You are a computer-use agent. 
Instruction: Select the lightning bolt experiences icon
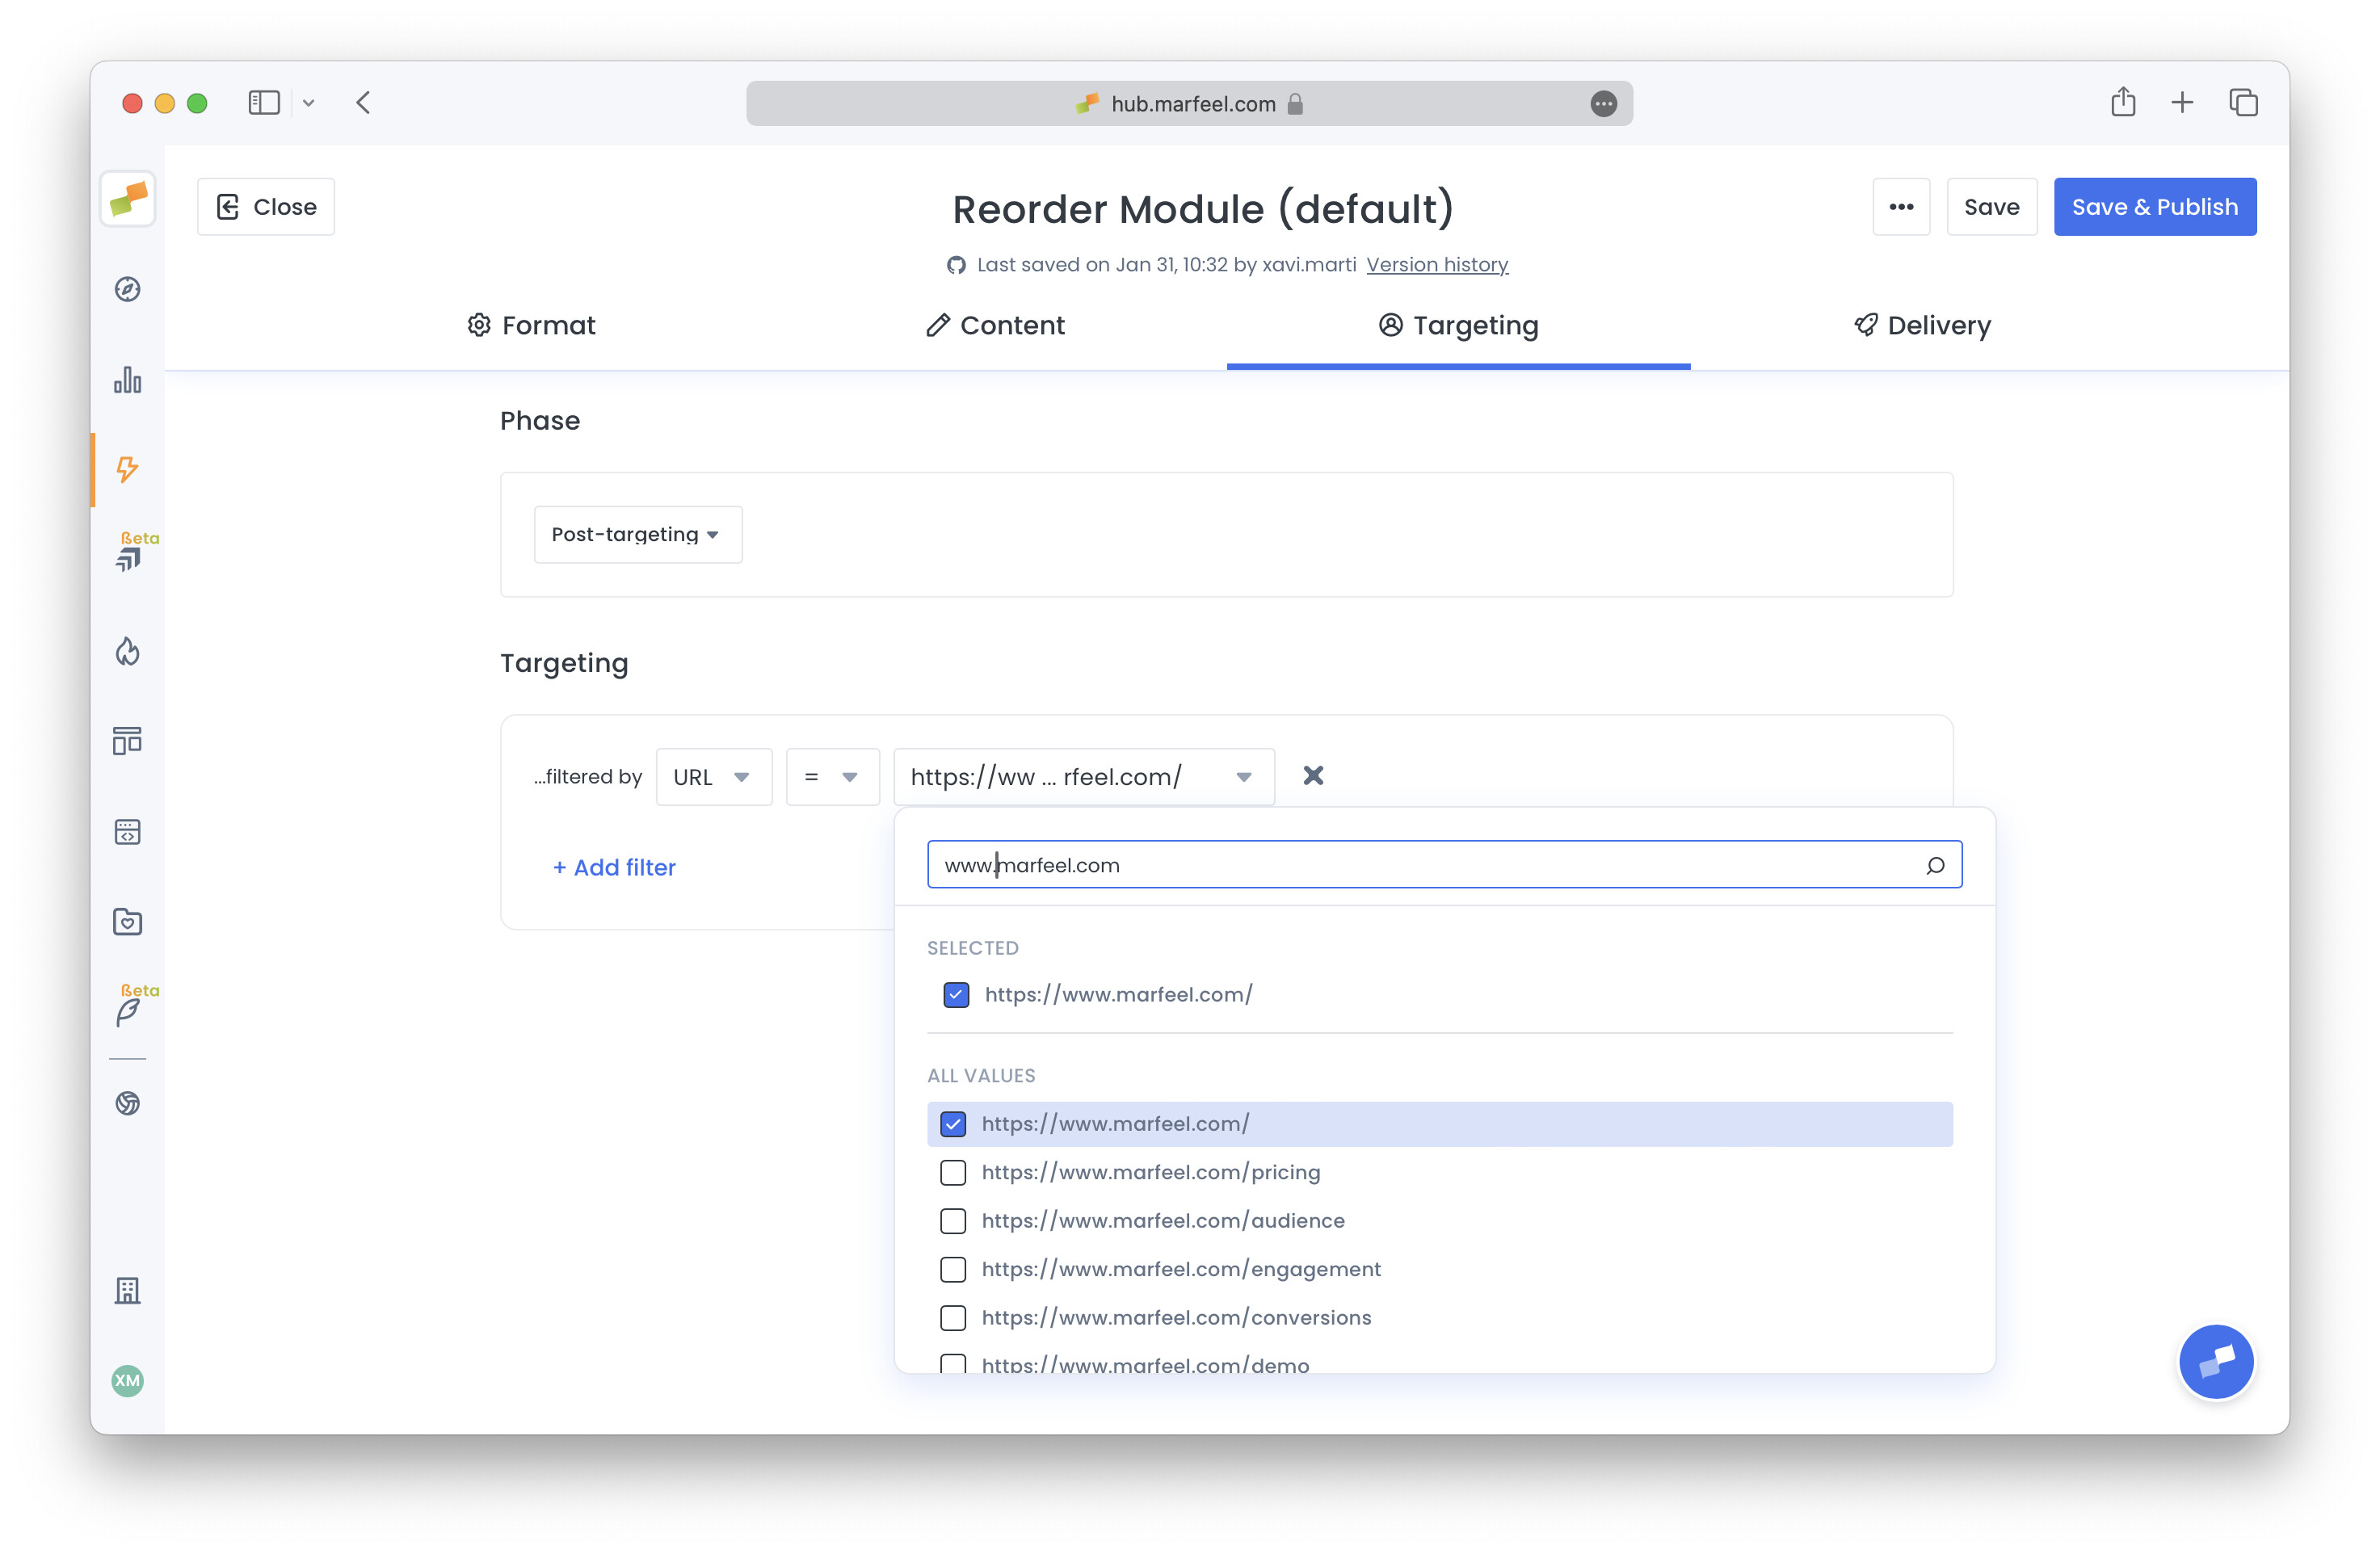point(127,469)
